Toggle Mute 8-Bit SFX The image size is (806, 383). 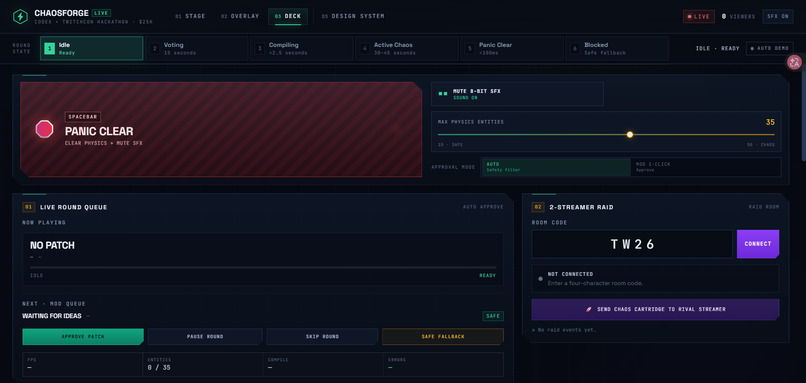pyautogui.click(x=517, y=94)
